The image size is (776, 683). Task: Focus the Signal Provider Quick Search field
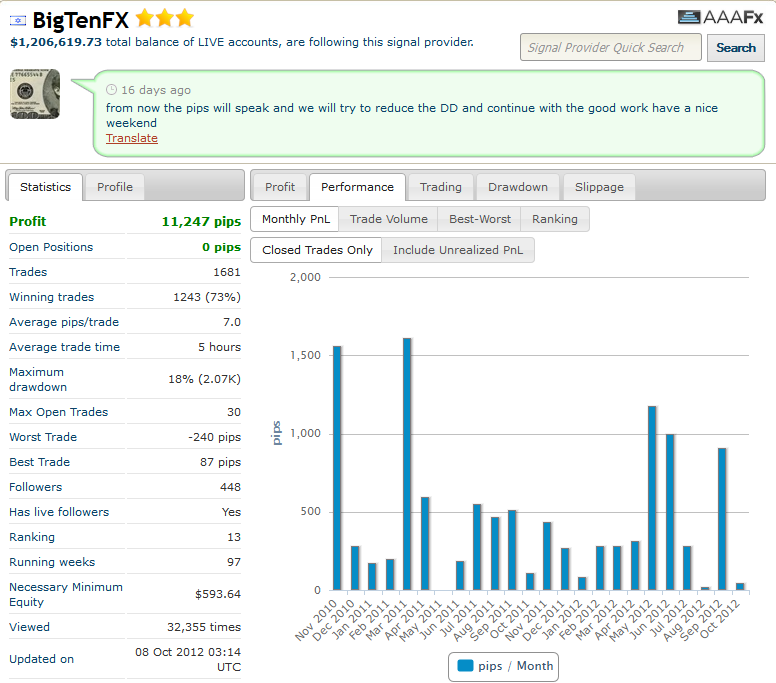[x=611, y=48]
